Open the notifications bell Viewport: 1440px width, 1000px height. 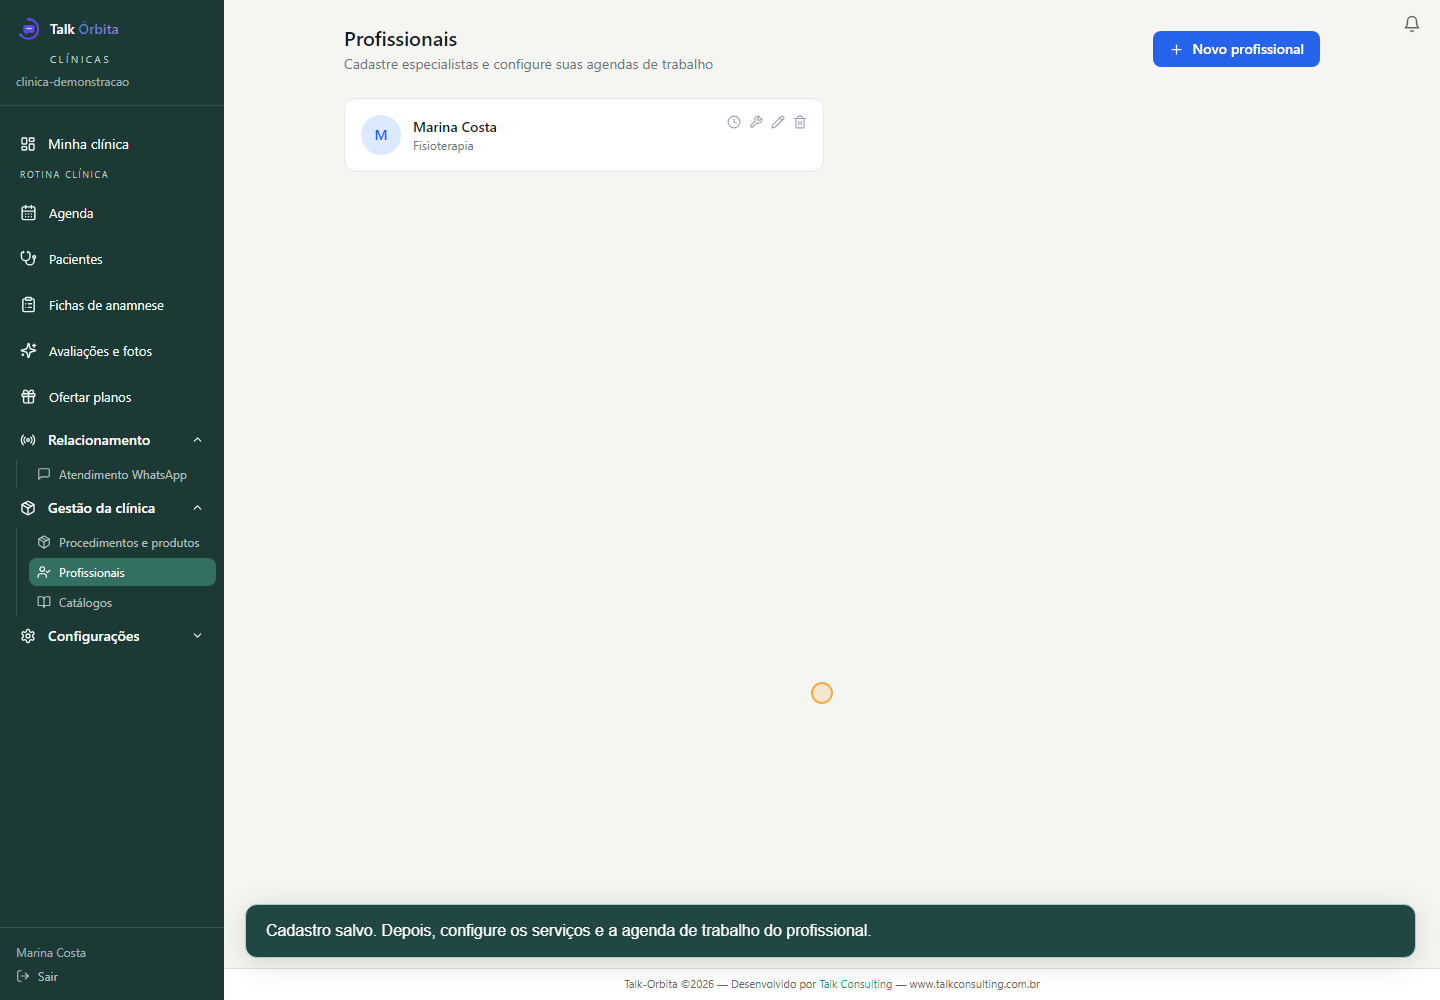tap(1412, 23)
